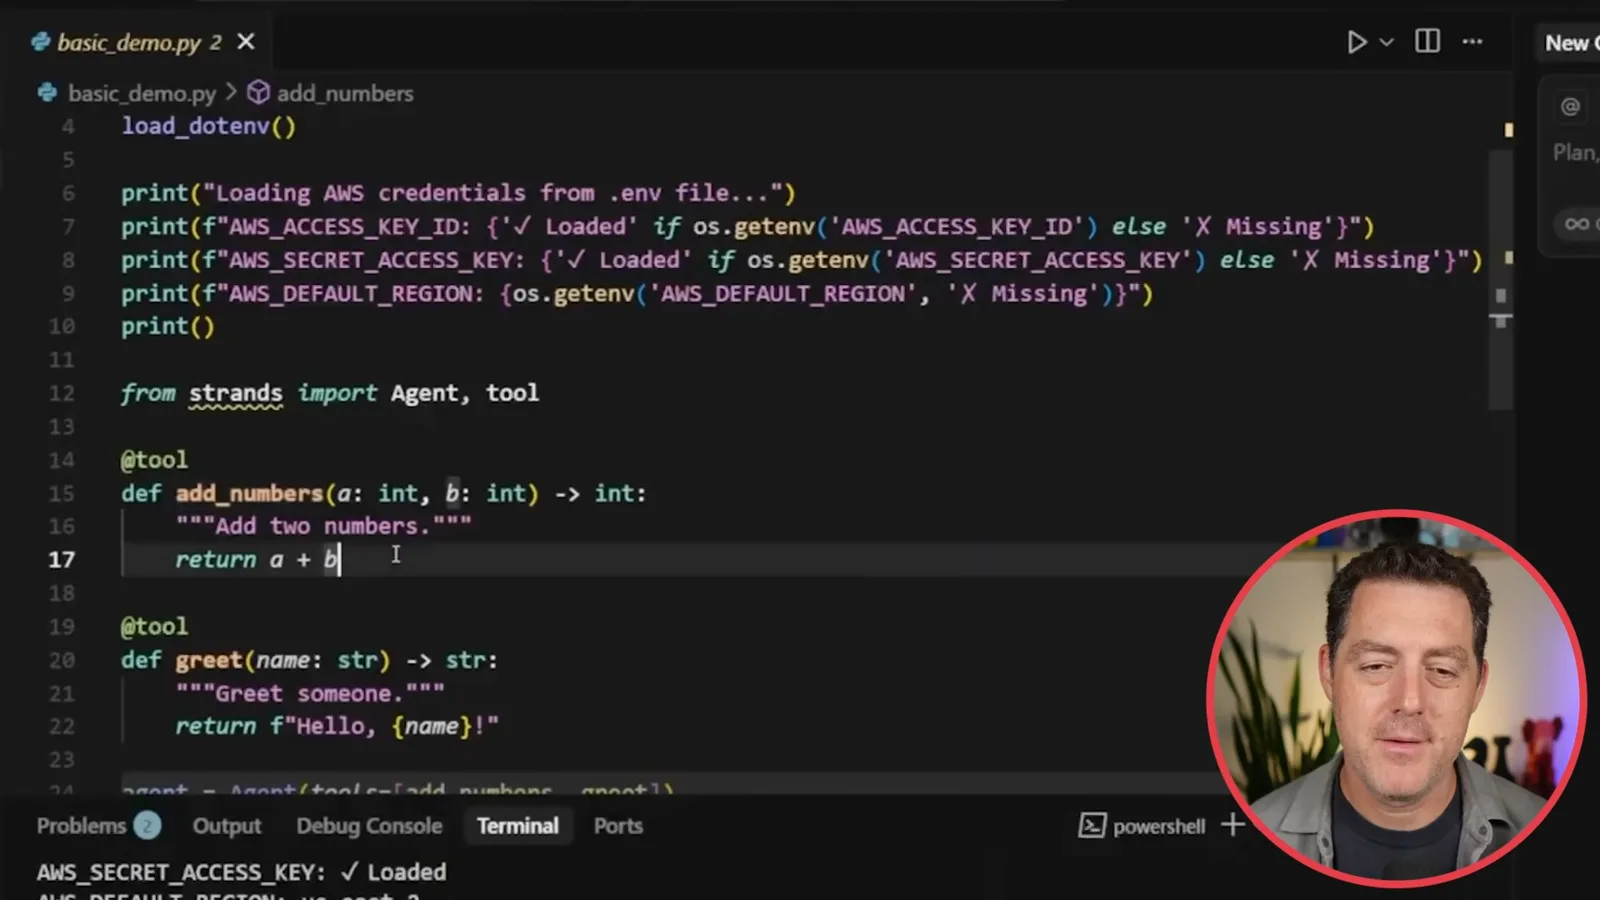Click the empty print() on line 10

tap(167, 326)
